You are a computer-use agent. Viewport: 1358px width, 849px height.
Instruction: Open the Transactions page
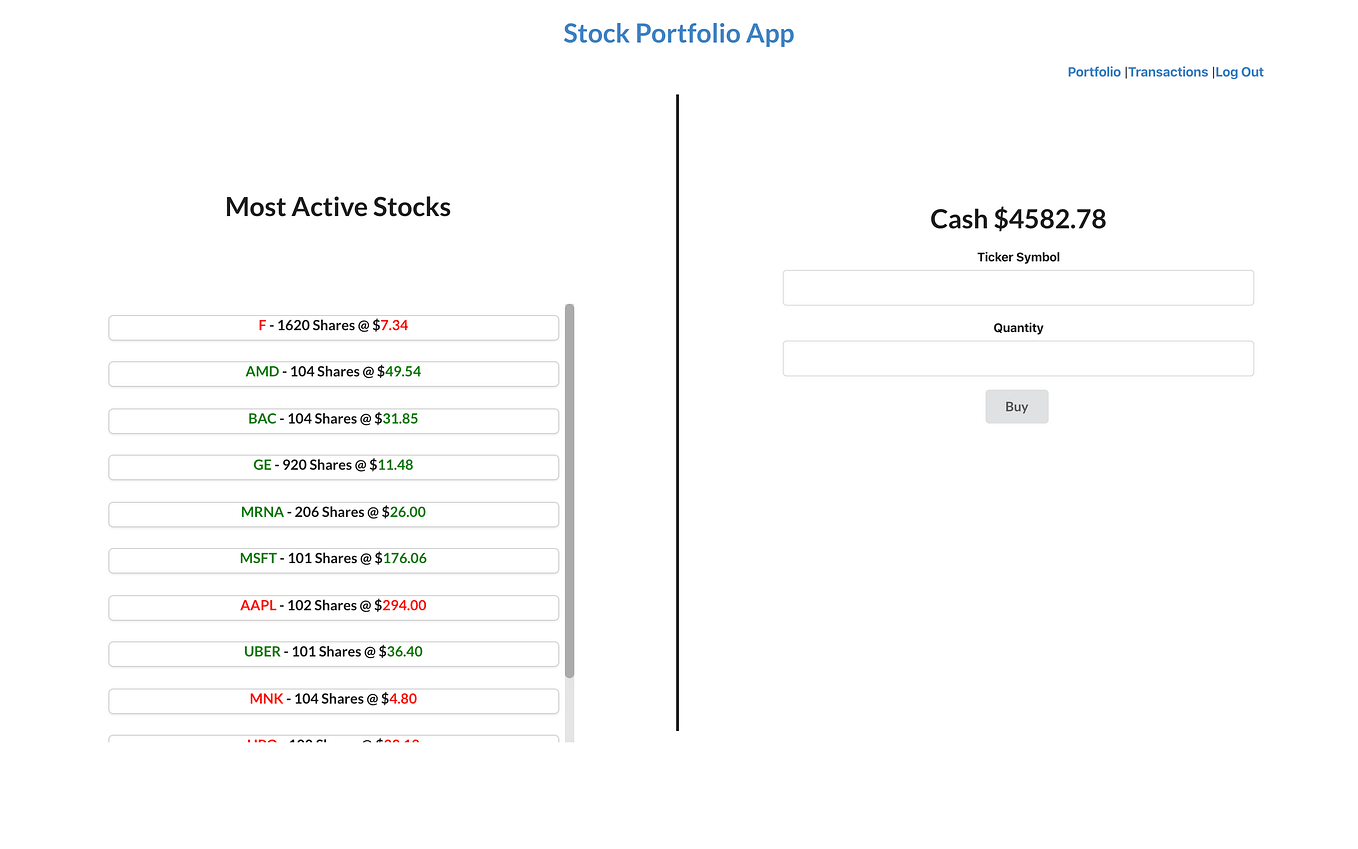coord(1168,72)
